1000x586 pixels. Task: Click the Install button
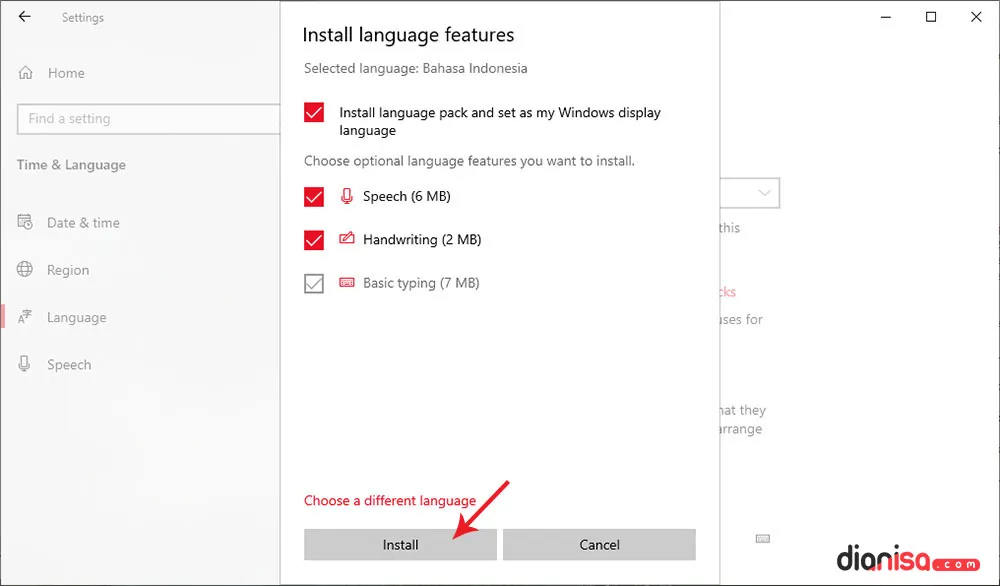coord(400,544)
